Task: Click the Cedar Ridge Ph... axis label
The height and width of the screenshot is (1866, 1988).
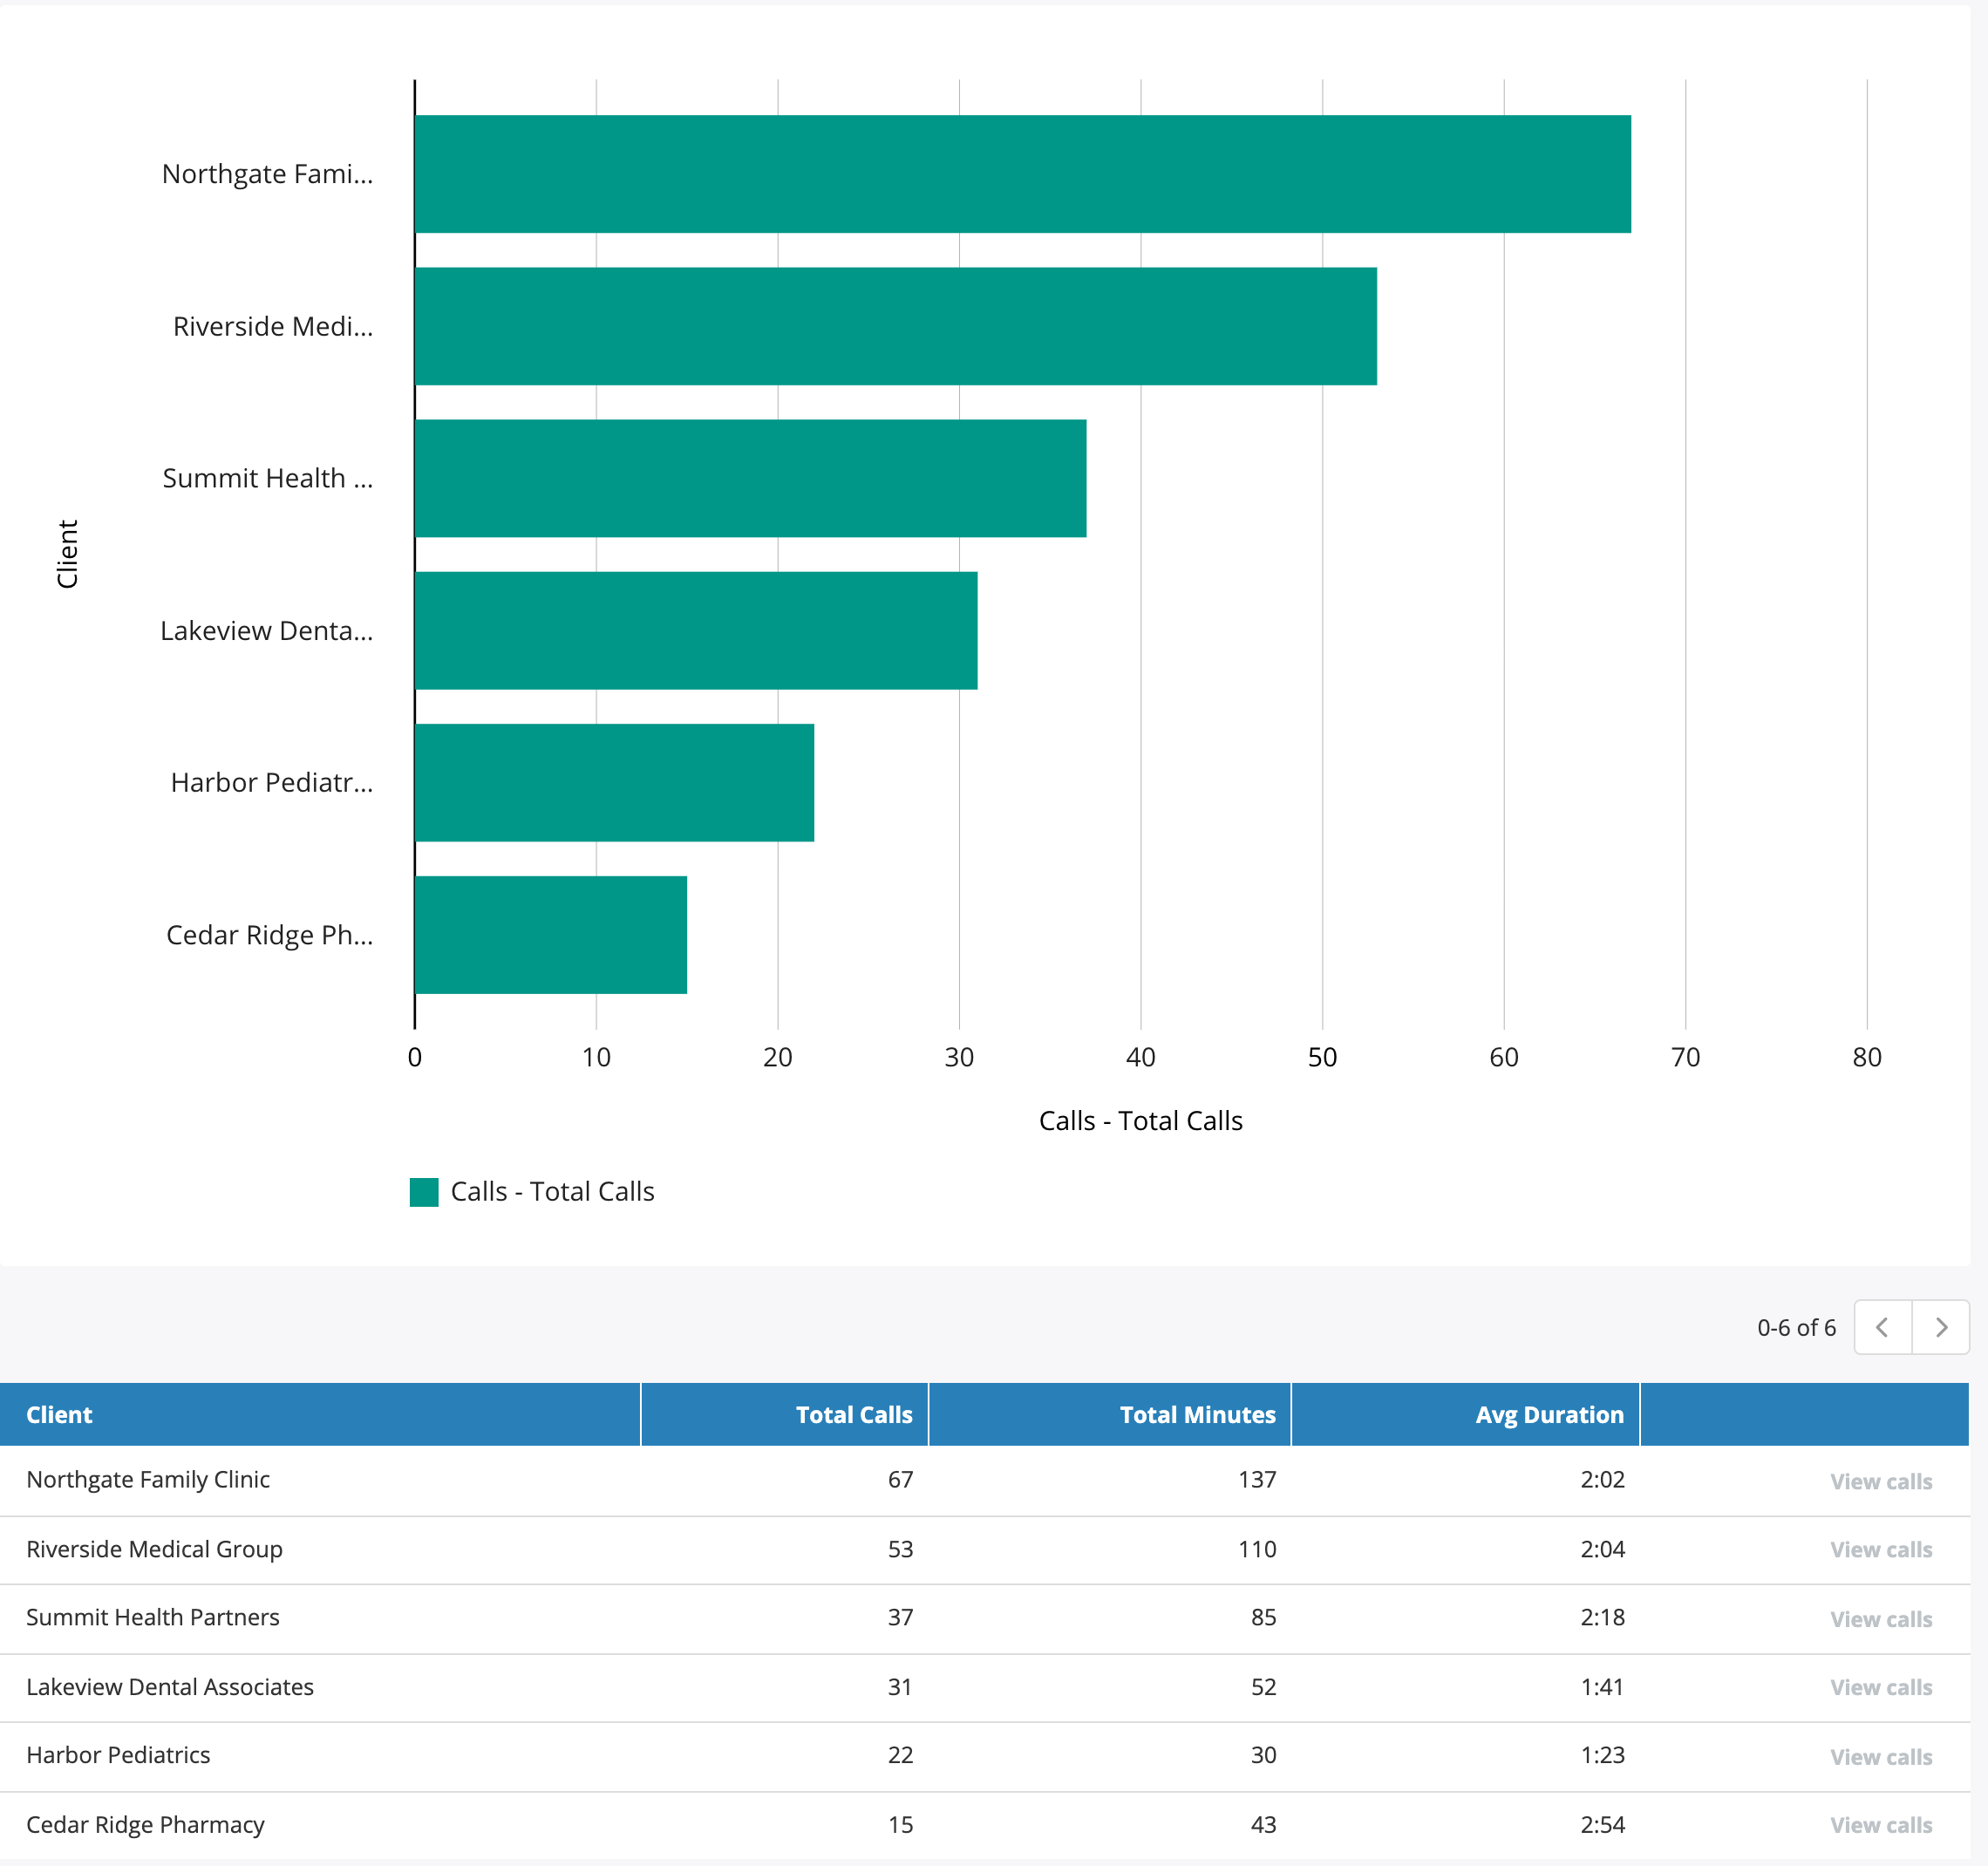Action: [x=269, y=935]
